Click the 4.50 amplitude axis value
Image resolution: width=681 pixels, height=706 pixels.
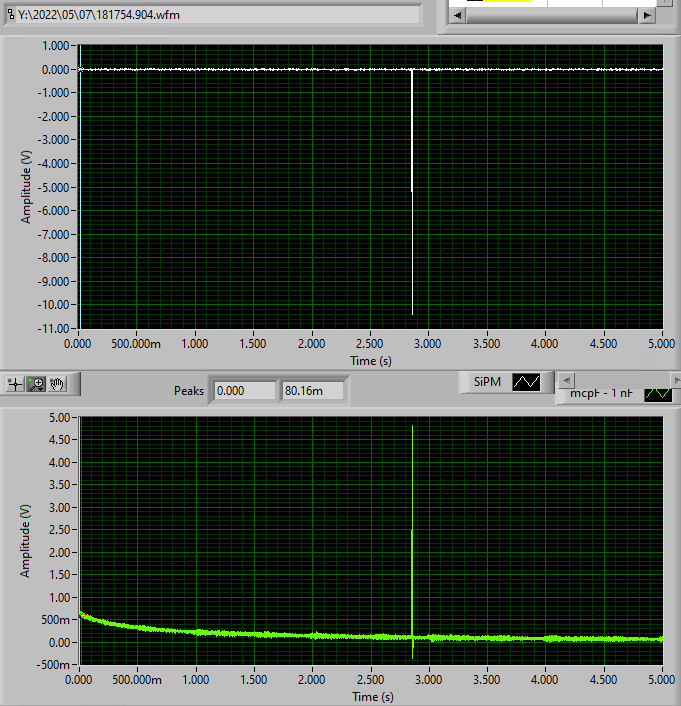[x=59, y=439]
